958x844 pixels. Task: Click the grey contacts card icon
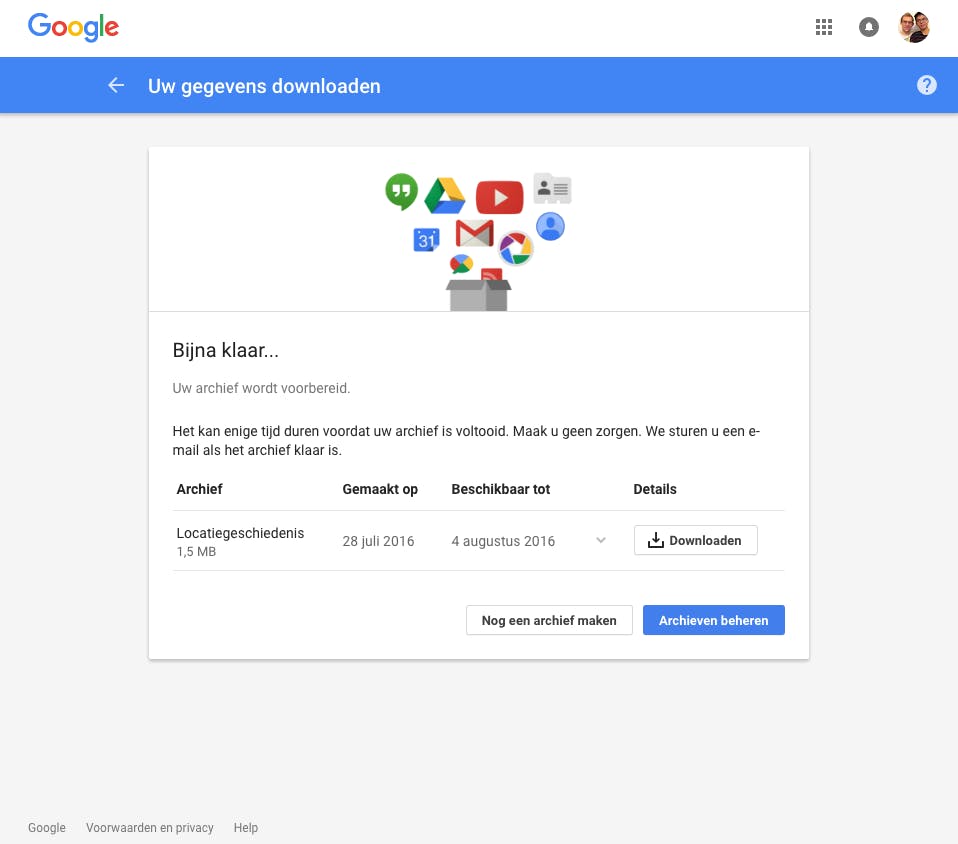click(x=552, y=188)
